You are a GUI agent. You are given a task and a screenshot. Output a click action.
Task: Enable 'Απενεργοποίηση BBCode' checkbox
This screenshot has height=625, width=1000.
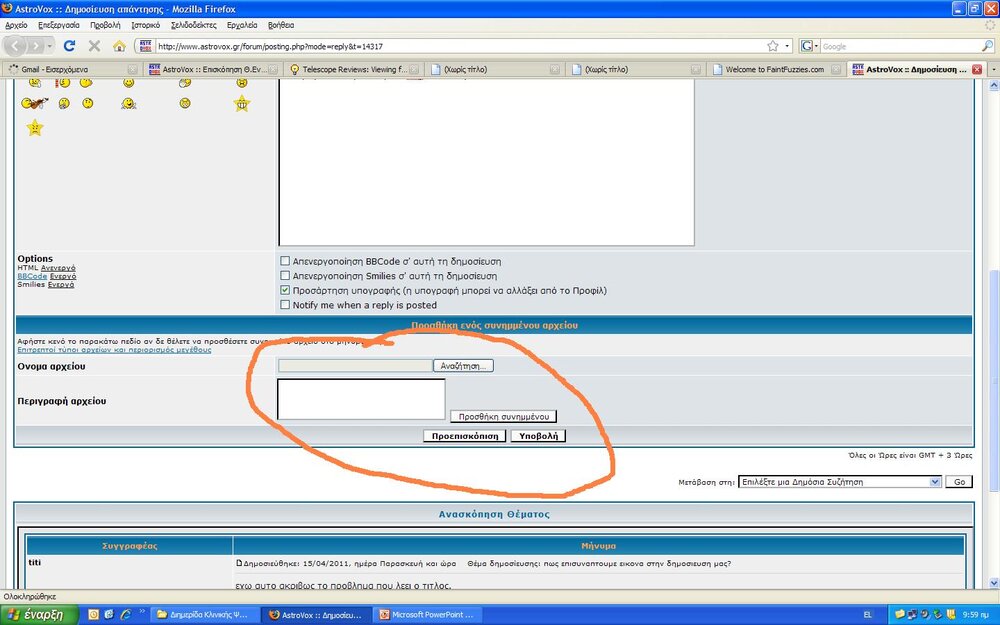click(x=286, y=262)
